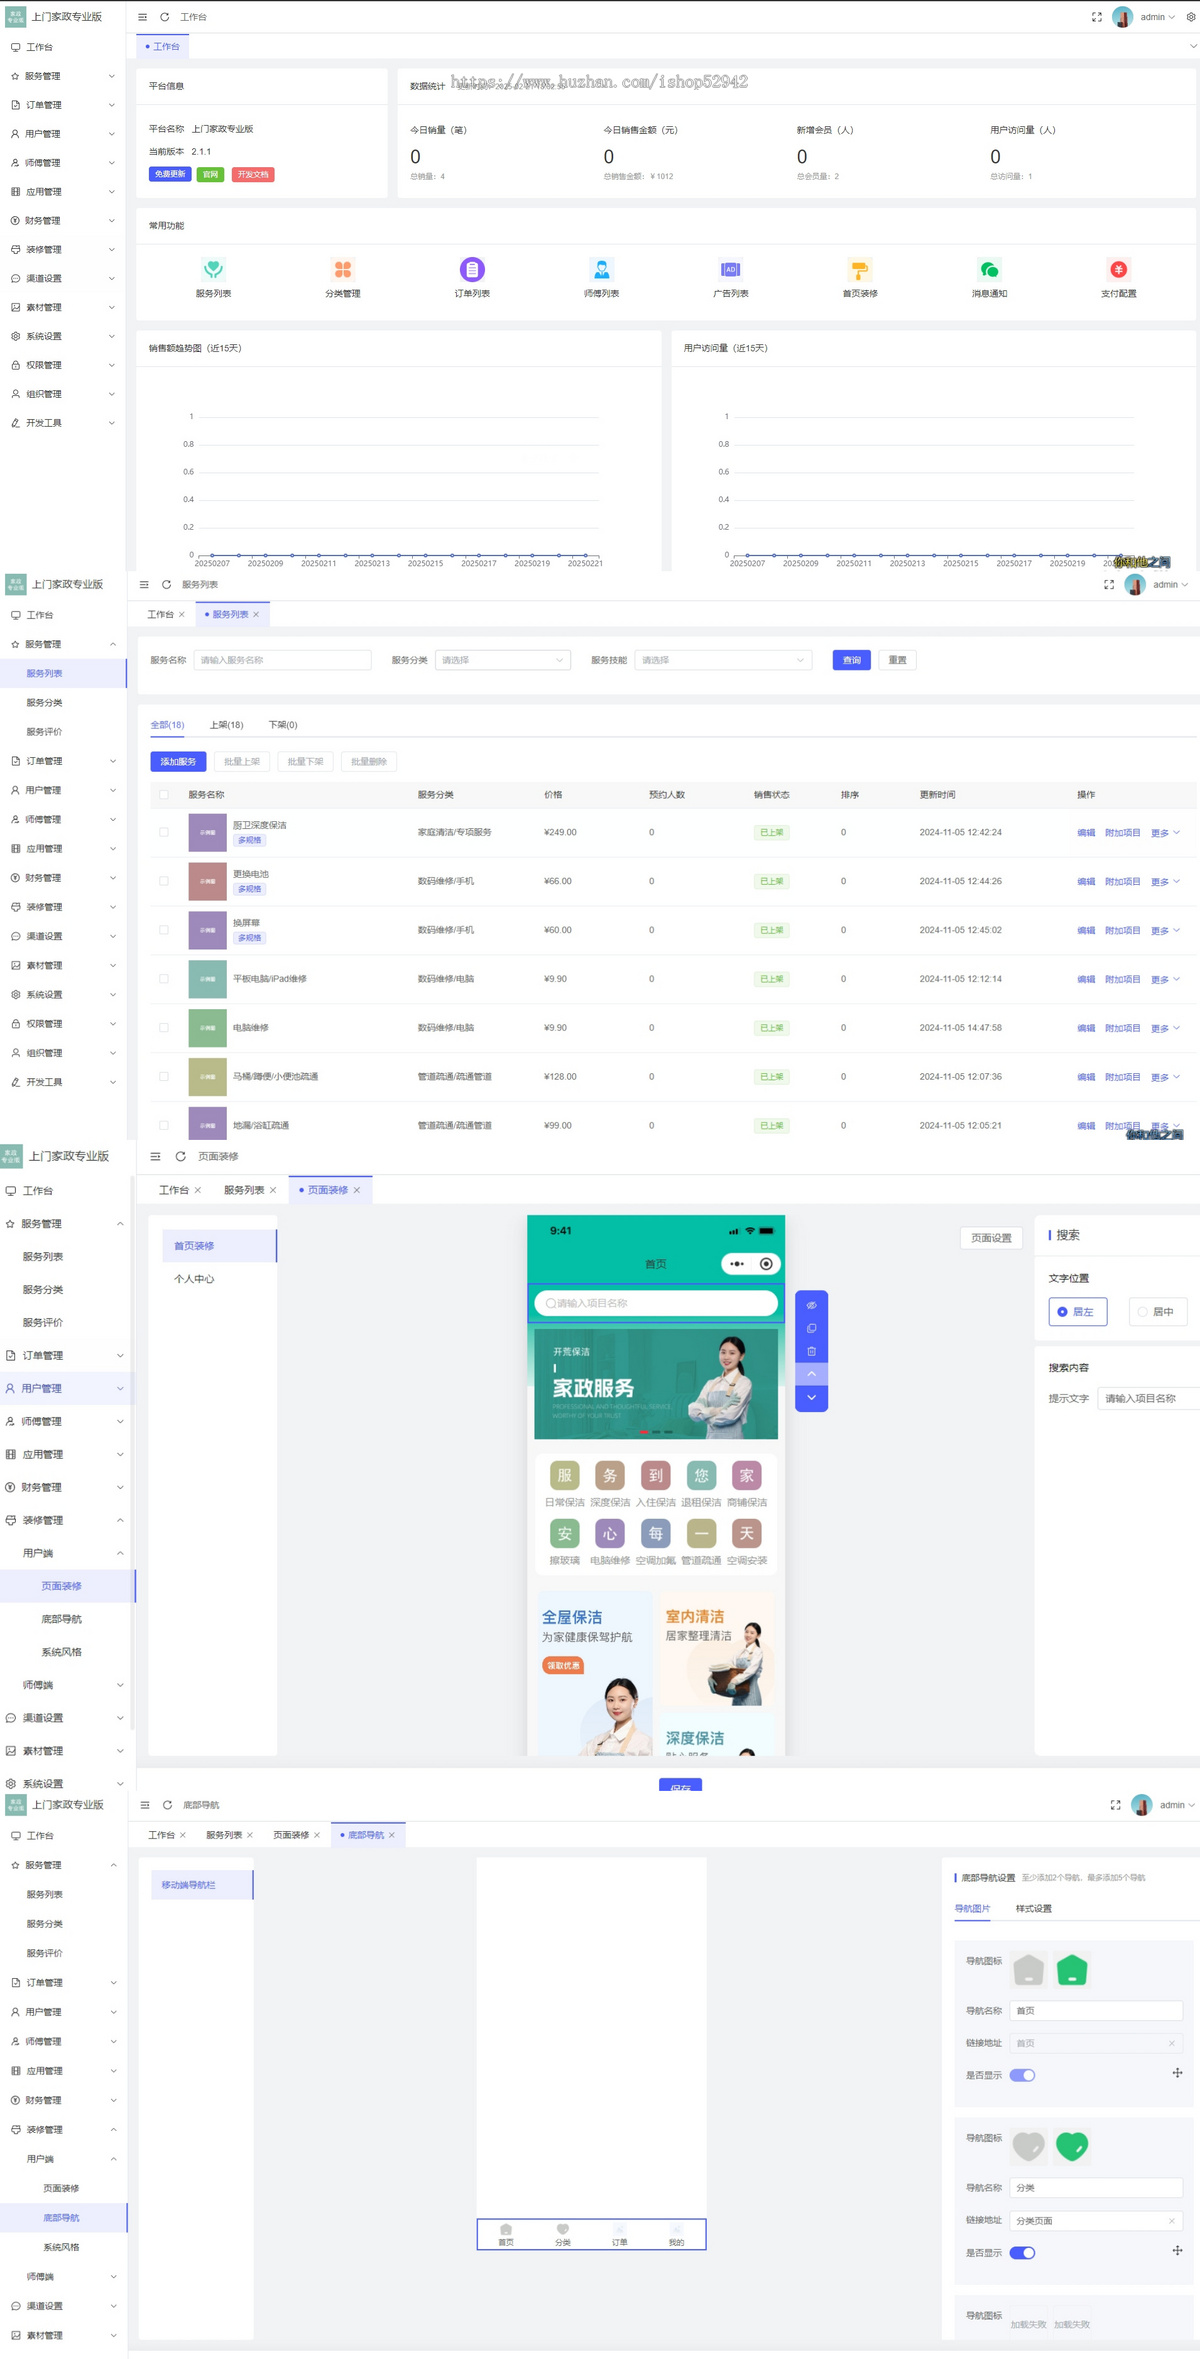Select 移动端导航栏 list item
Image resolution: width=1200 pixels, height=2359 pixels.
tap(202, 1884)
